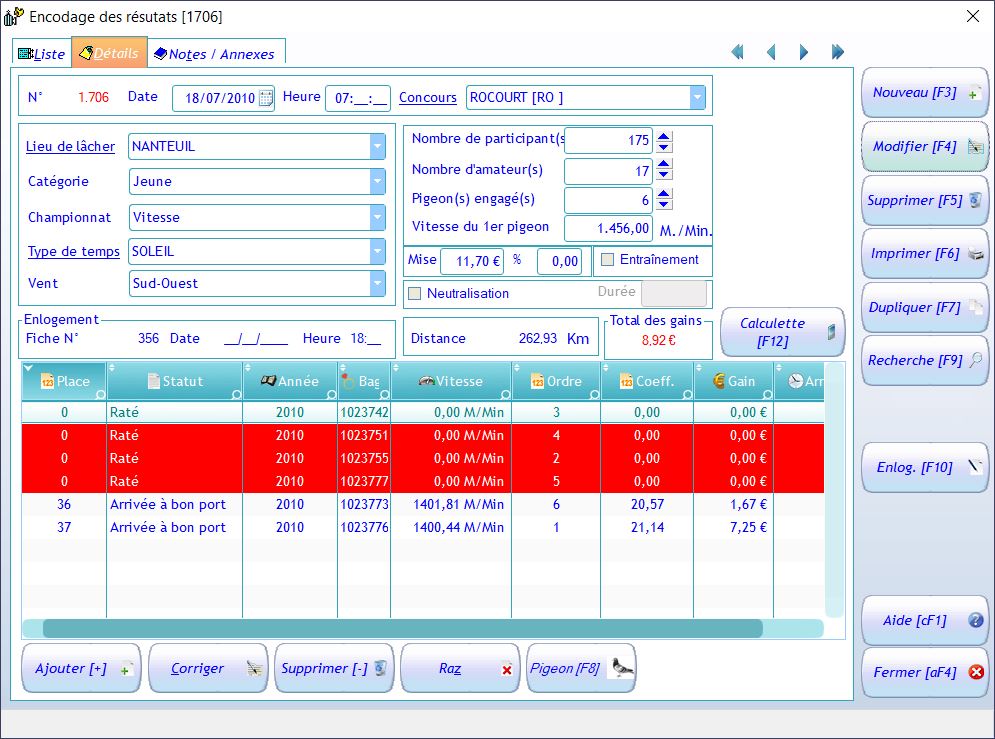Follow the Type de temps link
This screenshot has width=995, height=739.
[x=74, y=251]
